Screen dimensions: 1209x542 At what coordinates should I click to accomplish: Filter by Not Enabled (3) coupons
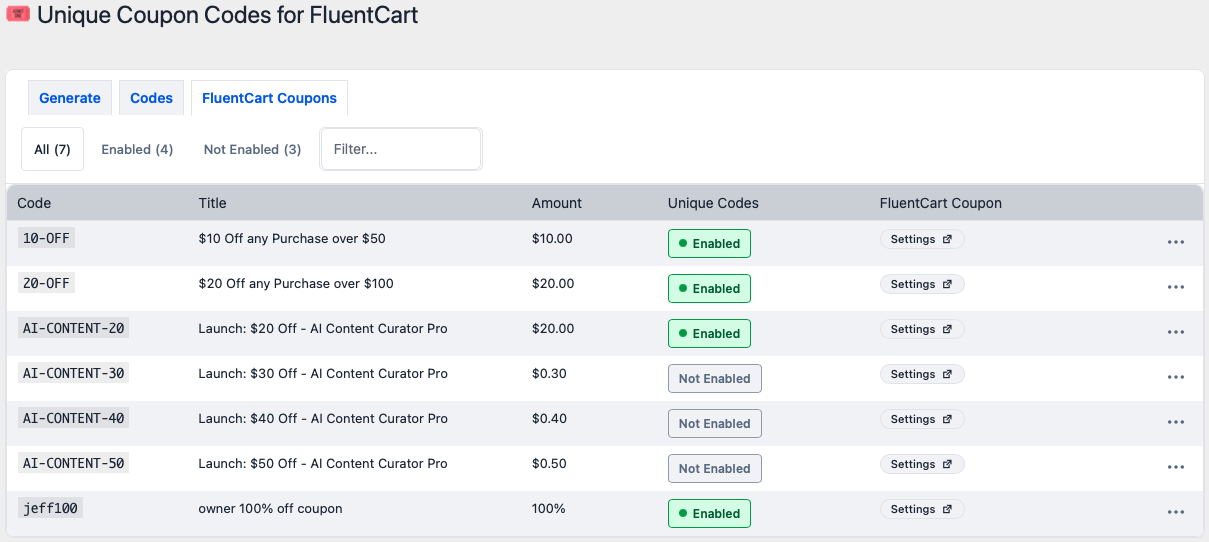pos(252,149)
